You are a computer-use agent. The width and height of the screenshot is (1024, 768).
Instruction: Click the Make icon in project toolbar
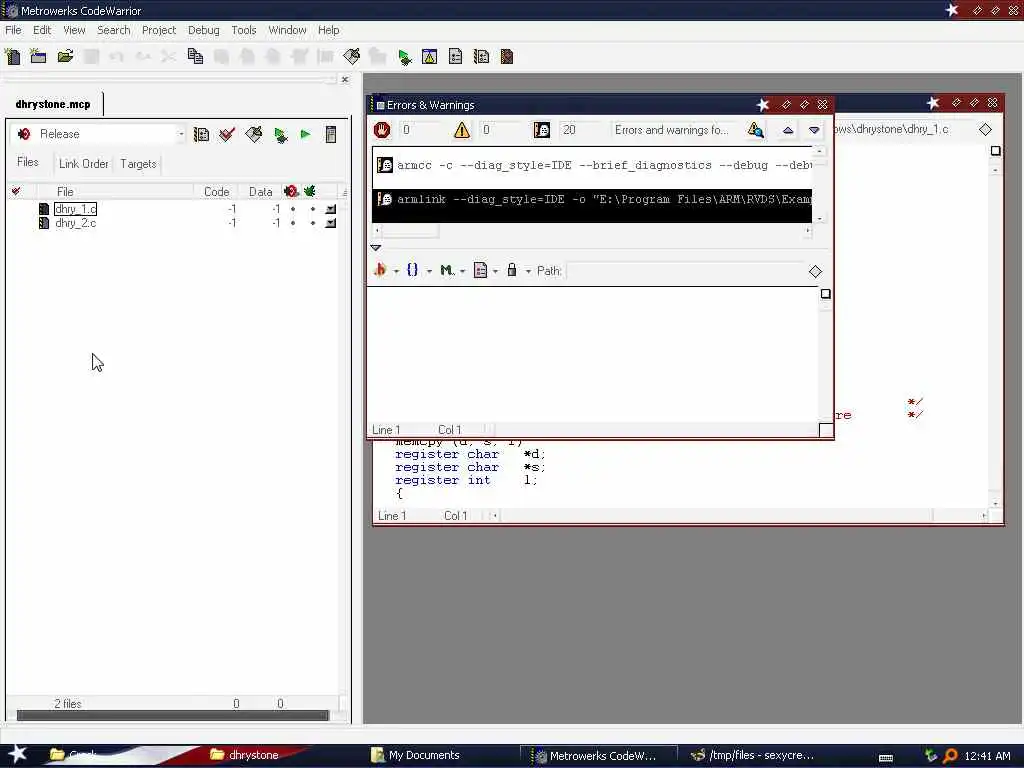[253, 135]
